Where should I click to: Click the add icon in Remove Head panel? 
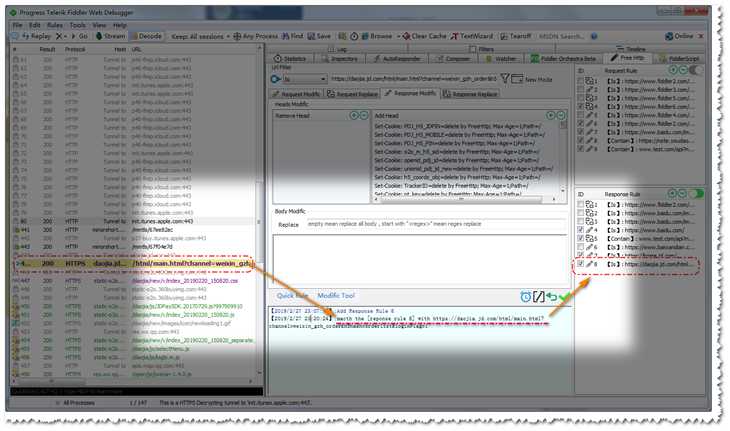click(354, 115)
